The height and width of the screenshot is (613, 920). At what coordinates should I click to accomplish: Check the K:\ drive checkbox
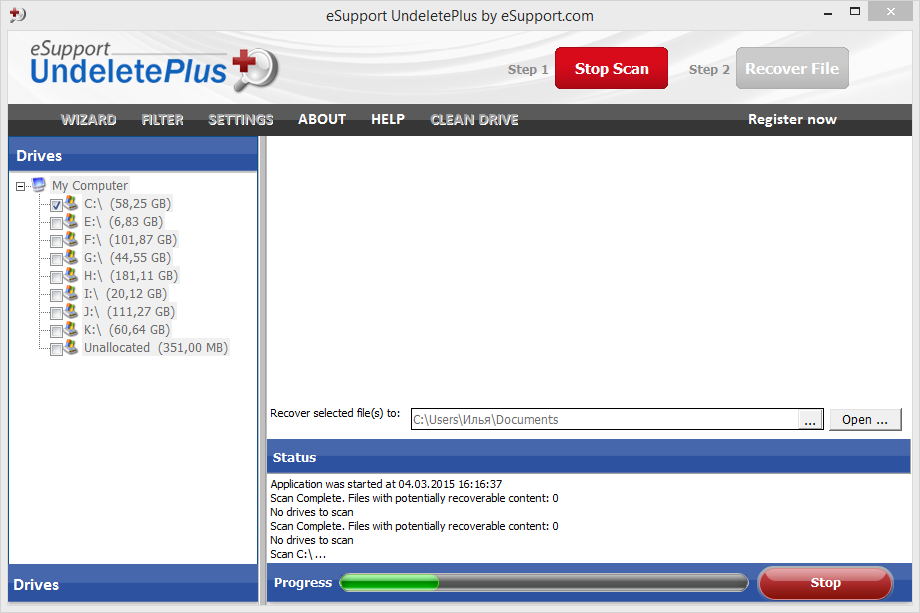click(56, 331)
